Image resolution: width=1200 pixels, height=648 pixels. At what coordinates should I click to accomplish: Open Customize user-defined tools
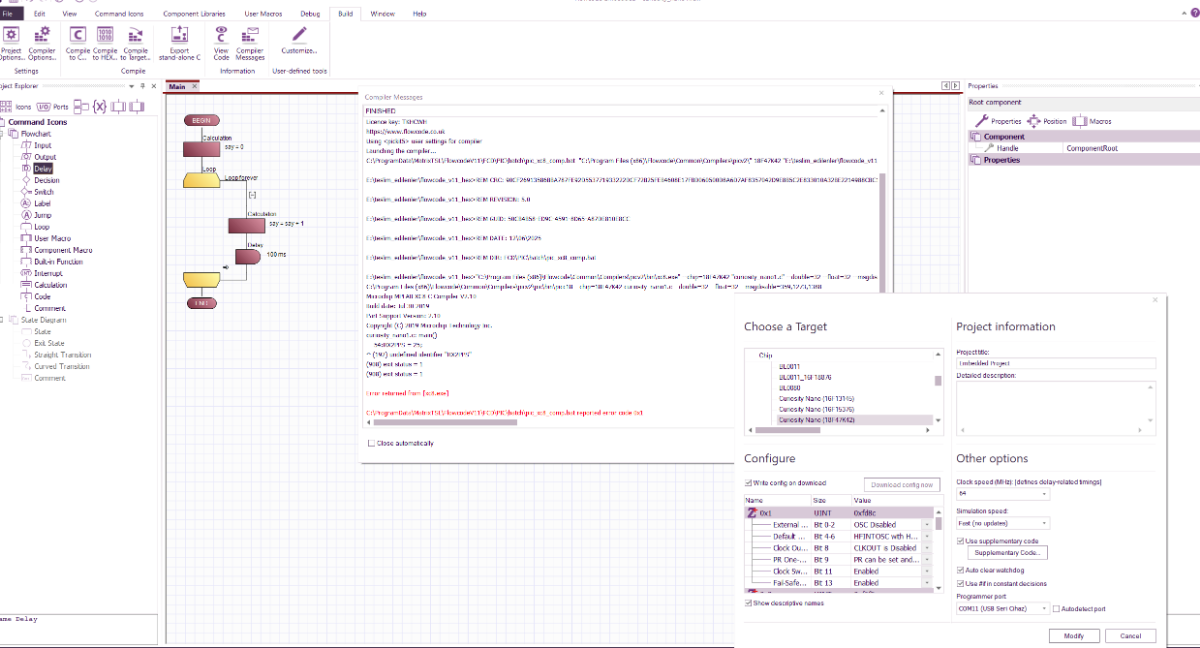coord(299,40)
